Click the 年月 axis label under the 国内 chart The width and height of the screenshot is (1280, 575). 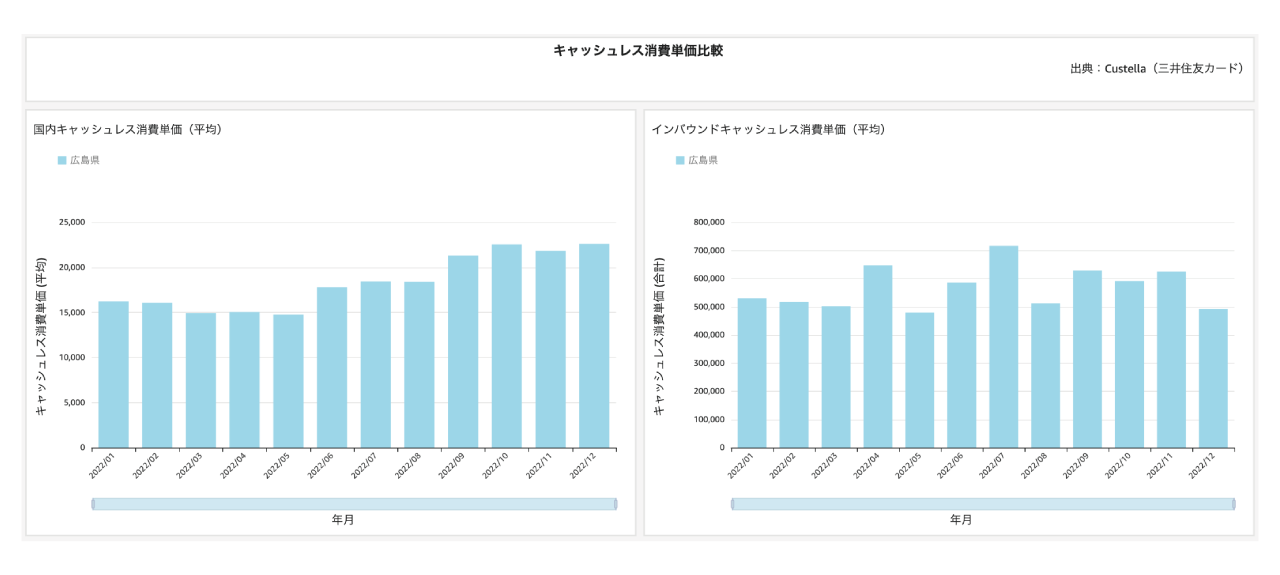(343, 520)
